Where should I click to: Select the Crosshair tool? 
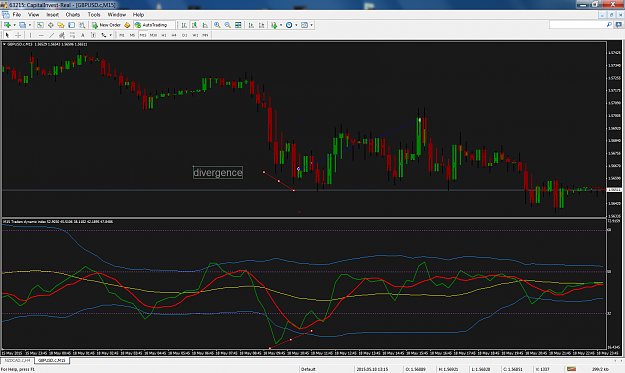coord(18,35)
